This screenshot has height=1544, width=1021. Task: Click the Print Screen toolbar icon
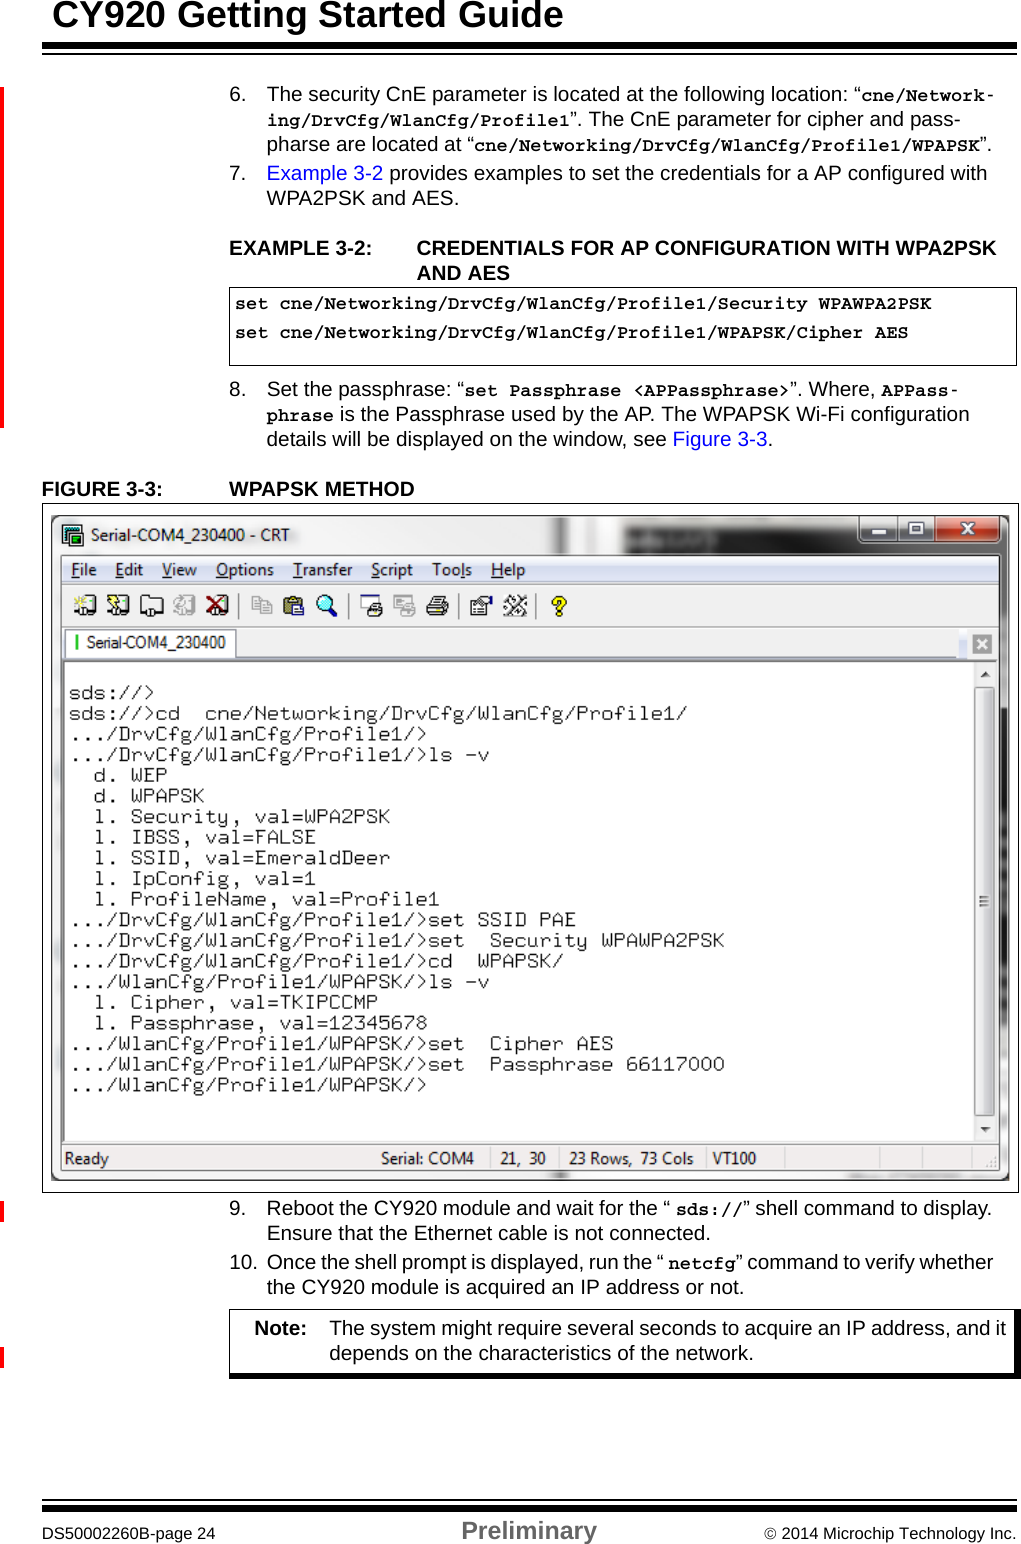click(x=371, y=605)
